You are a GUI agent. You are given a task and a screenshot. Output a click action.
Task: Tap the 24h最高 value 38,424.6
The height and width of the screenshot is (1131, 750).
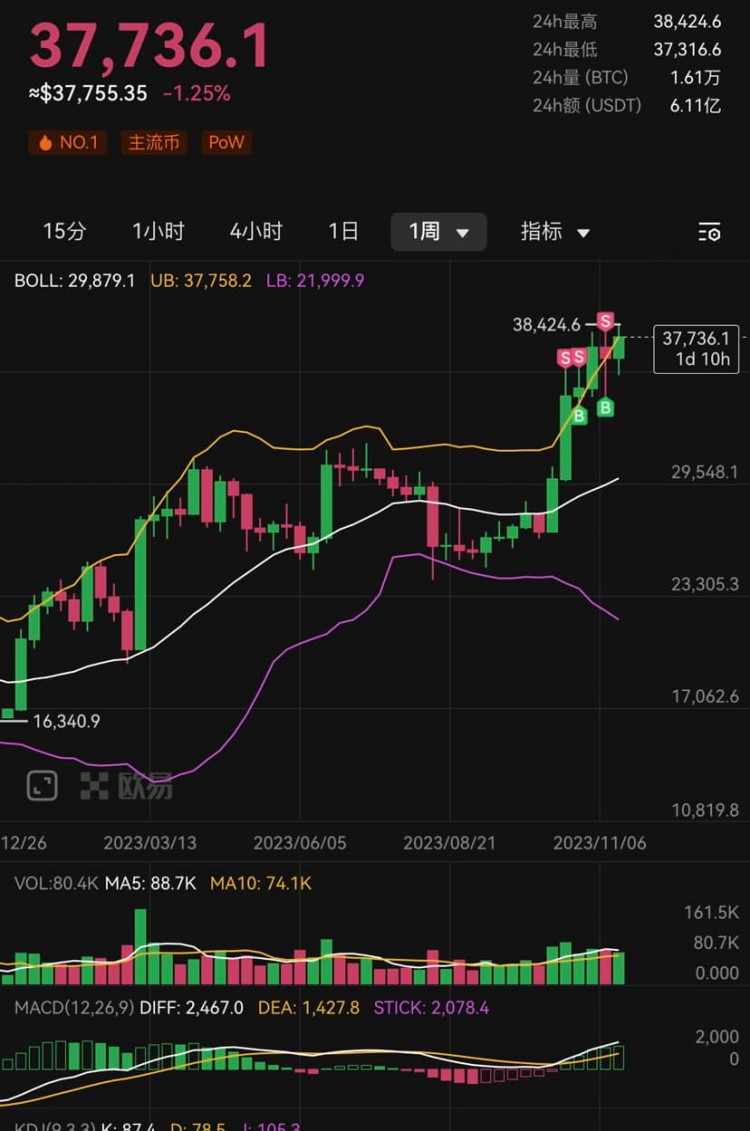(687, 22)
